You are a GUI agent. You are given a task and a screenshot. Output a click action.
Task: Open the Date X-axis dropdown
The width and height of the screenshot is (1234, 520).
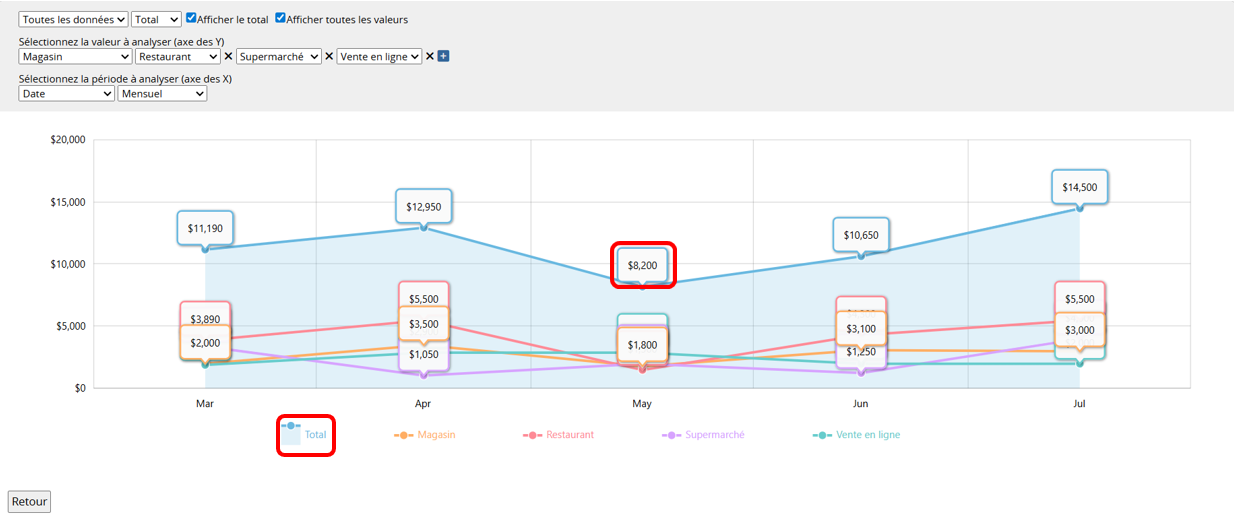click(66, 93)
